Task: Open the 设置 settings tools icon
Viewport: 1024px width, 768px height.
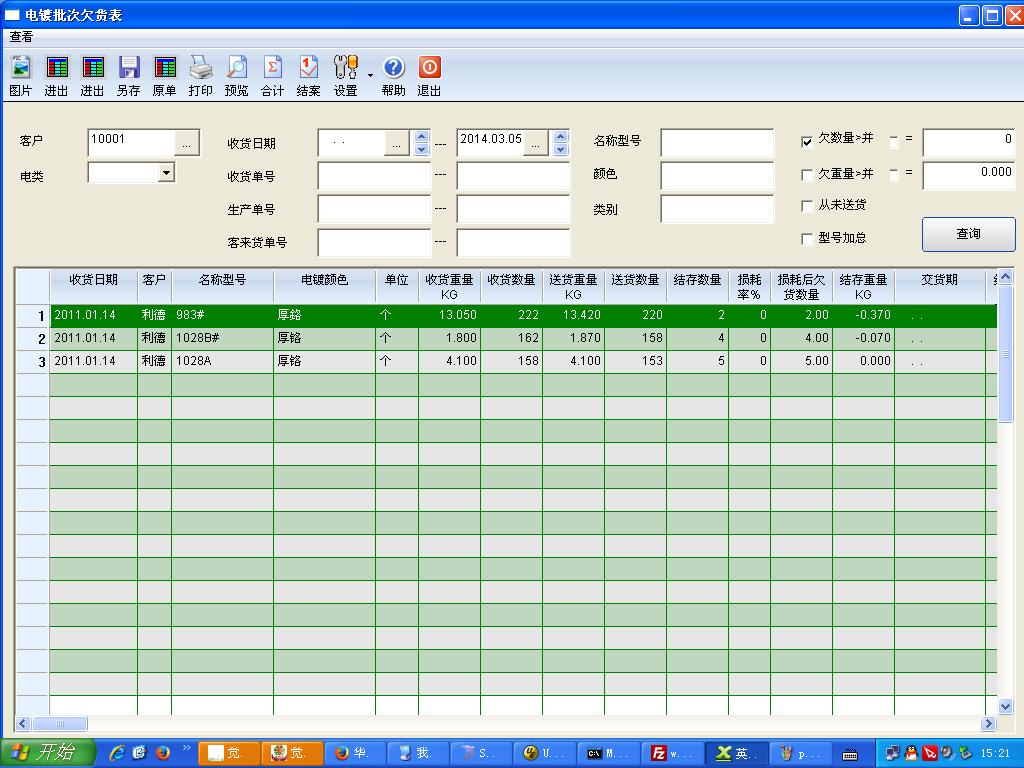Action: click(x=345, y=76)
